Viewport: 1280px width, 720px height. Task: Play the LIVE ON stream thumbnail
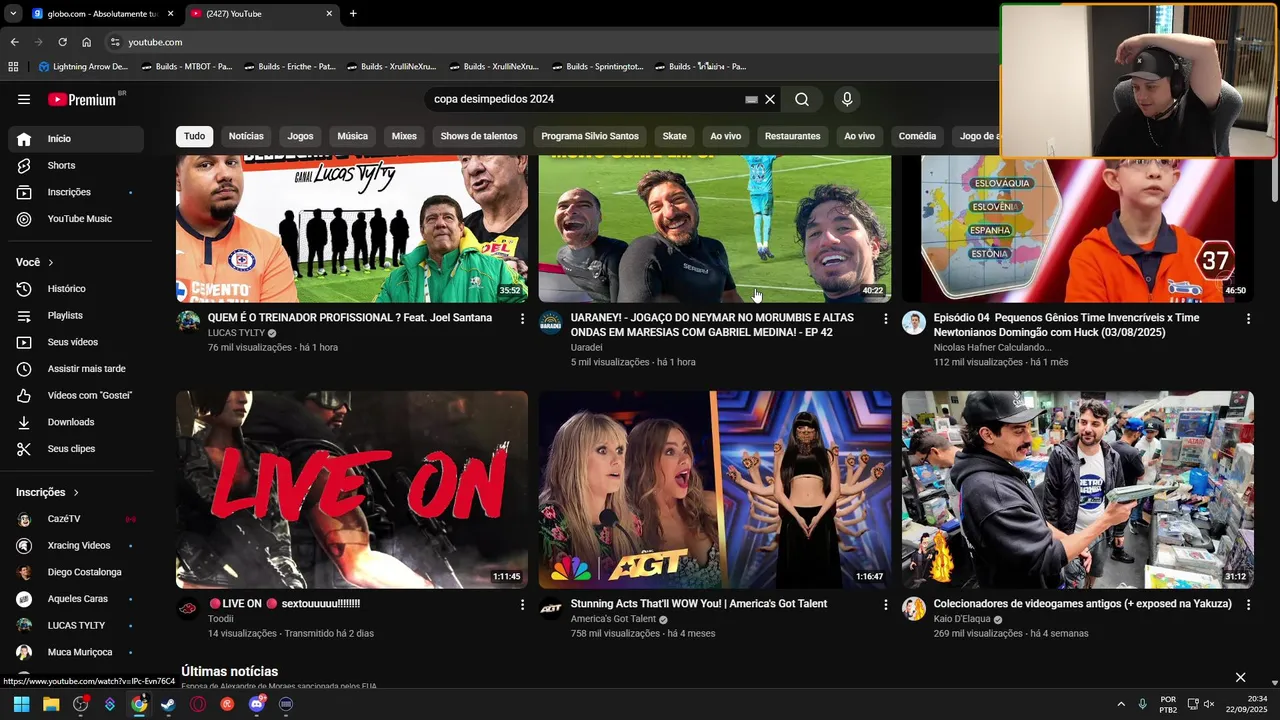pyautogui.click(x=352, y=490)
